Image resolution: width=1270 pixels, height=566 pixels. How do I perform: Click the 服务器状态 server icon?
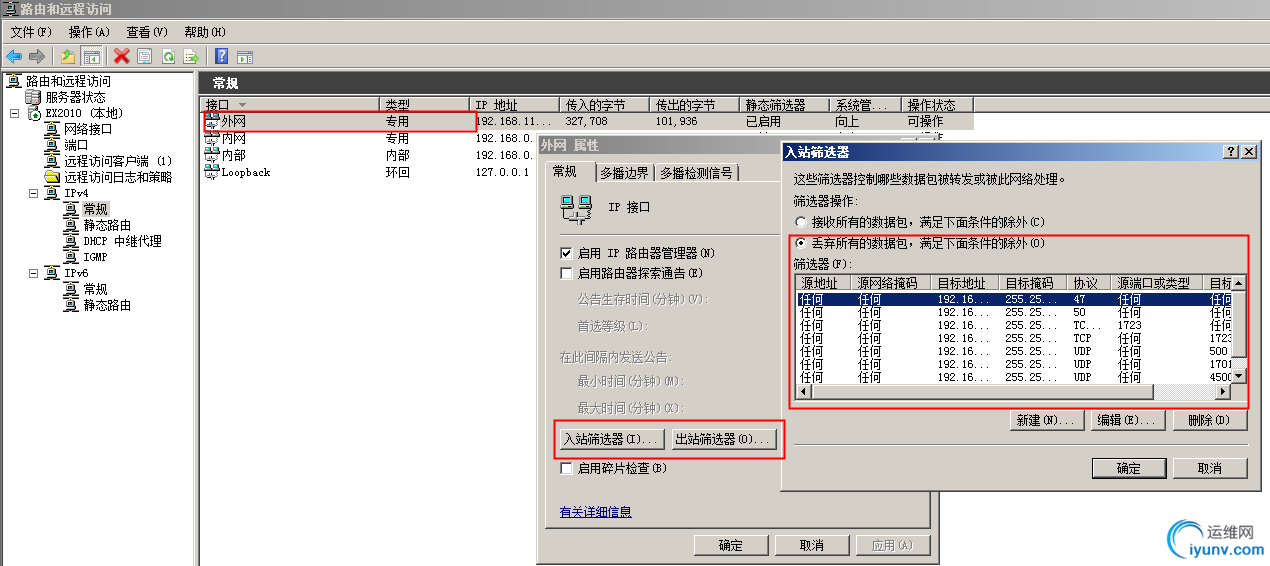[33, 97]
